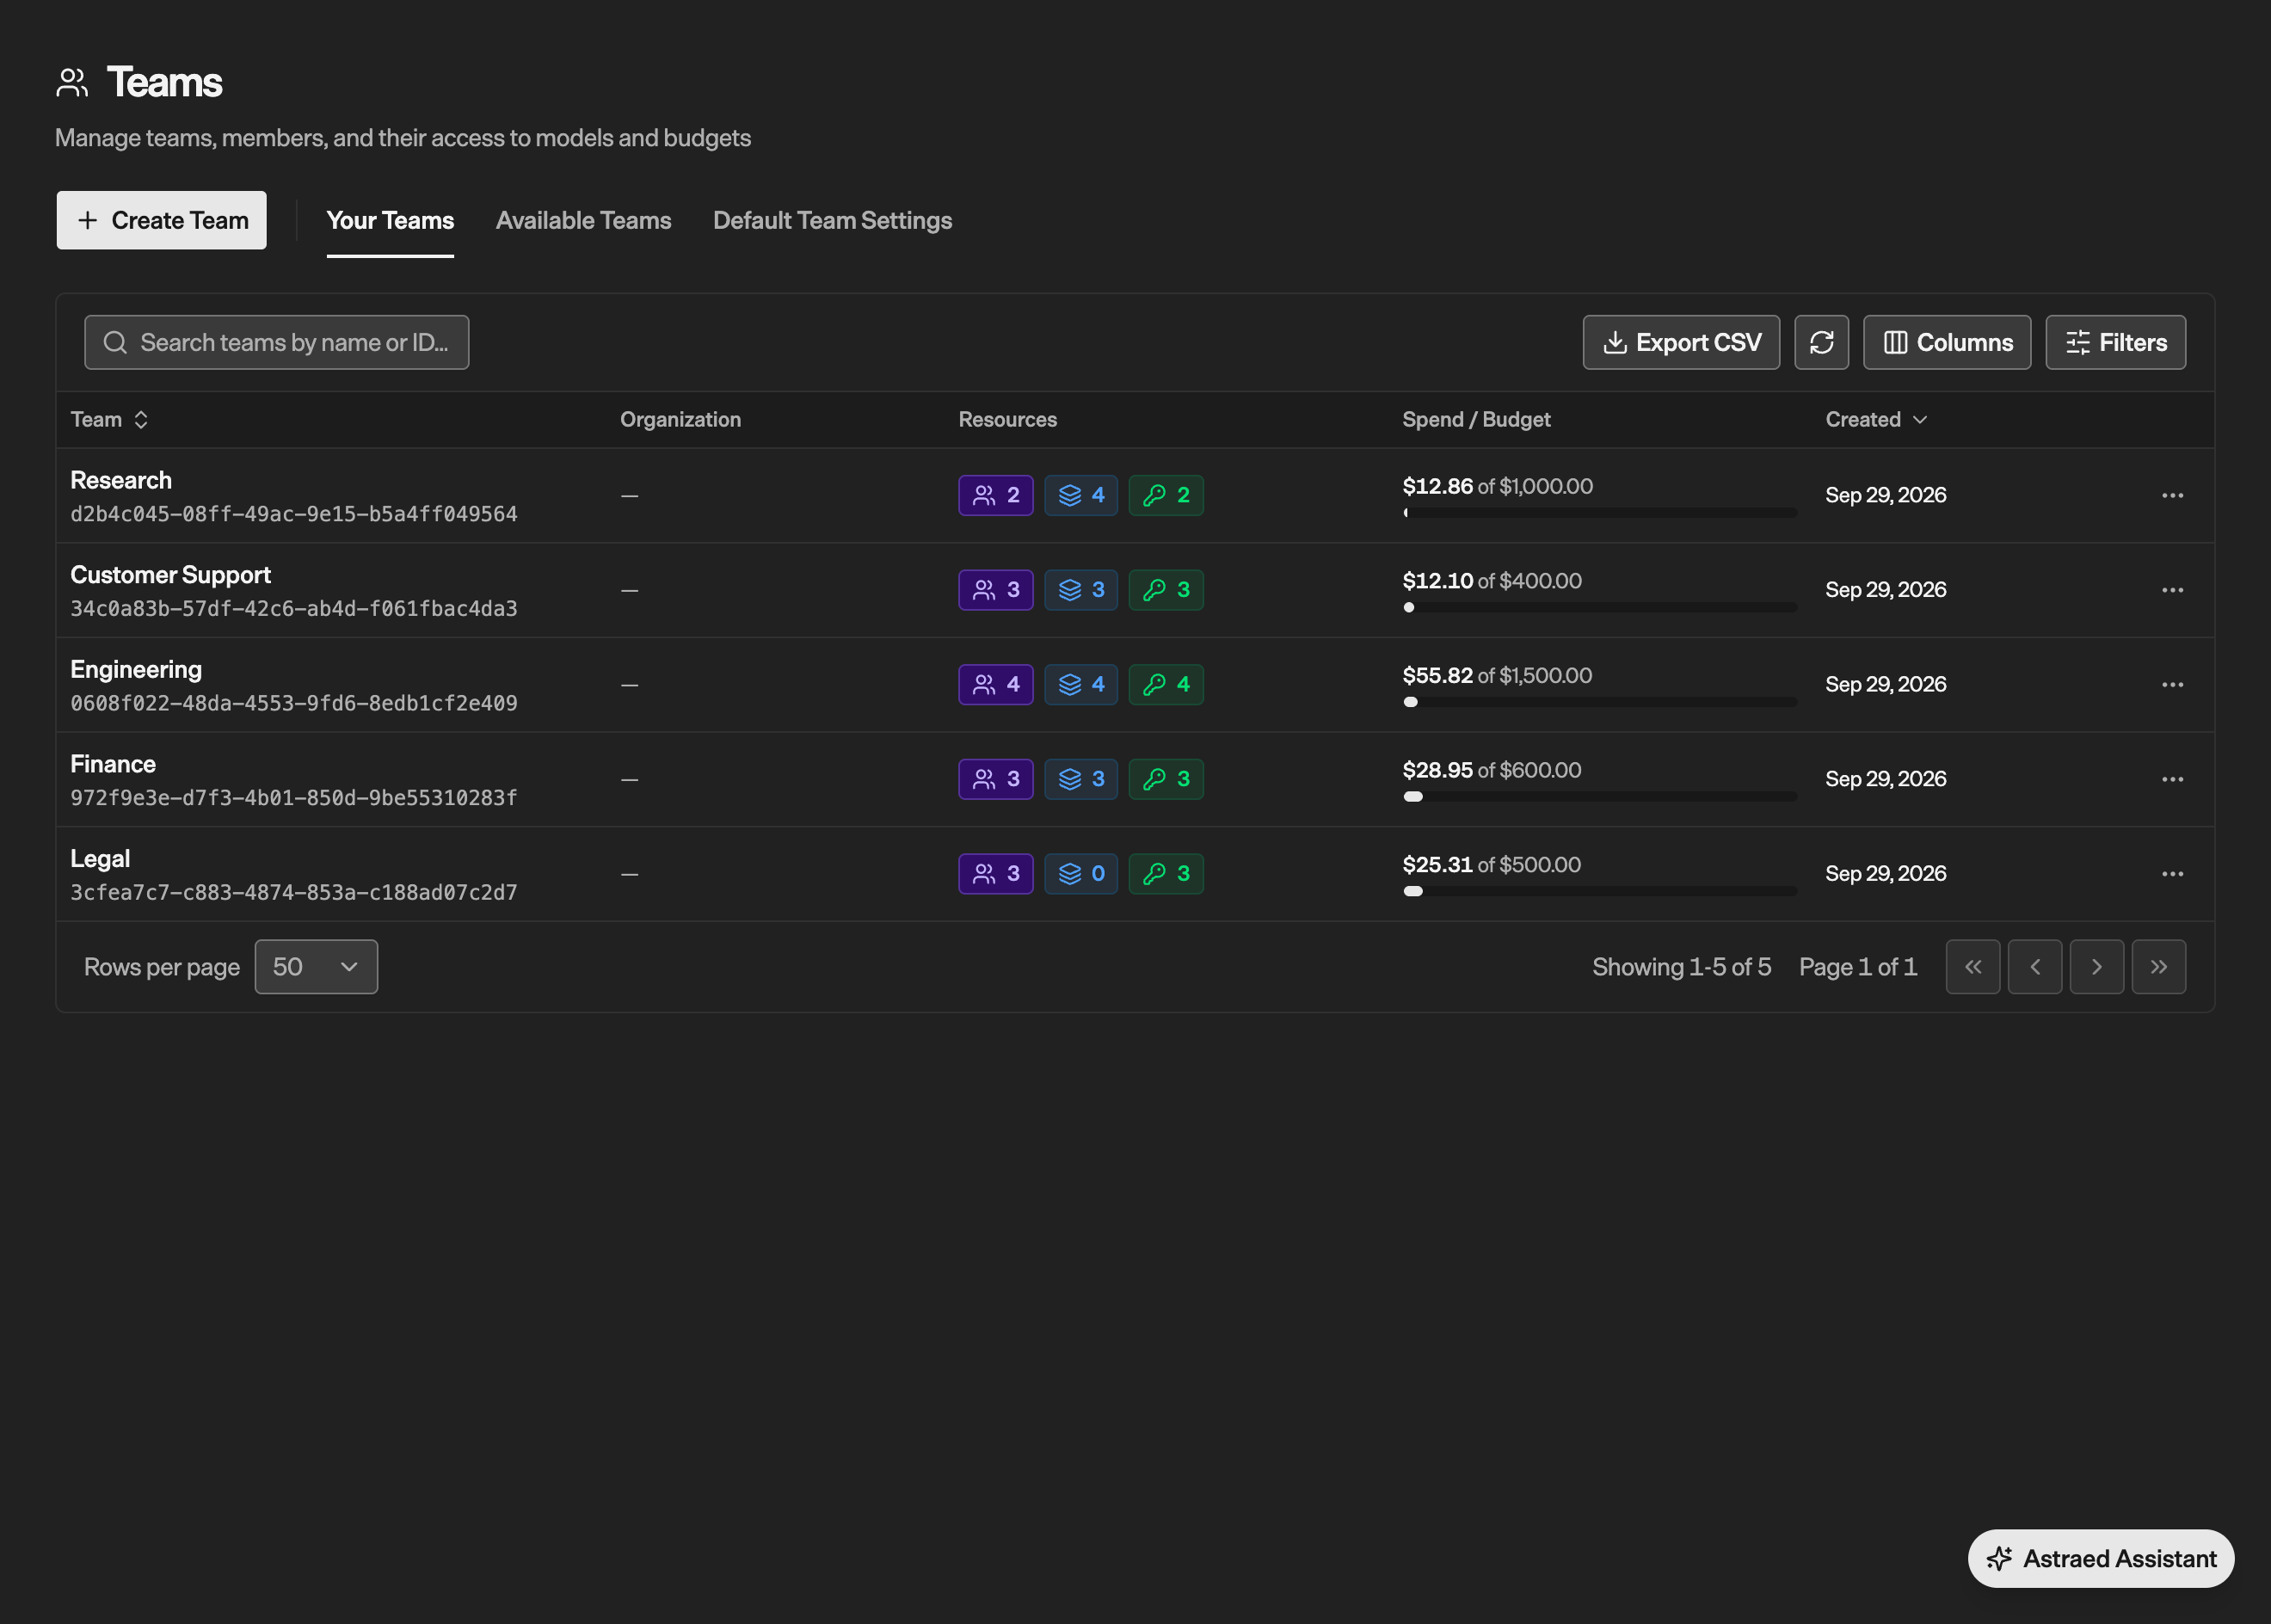Click Research members badge showing 2
Viewport: 2271px width, 1624px height.
995,495
